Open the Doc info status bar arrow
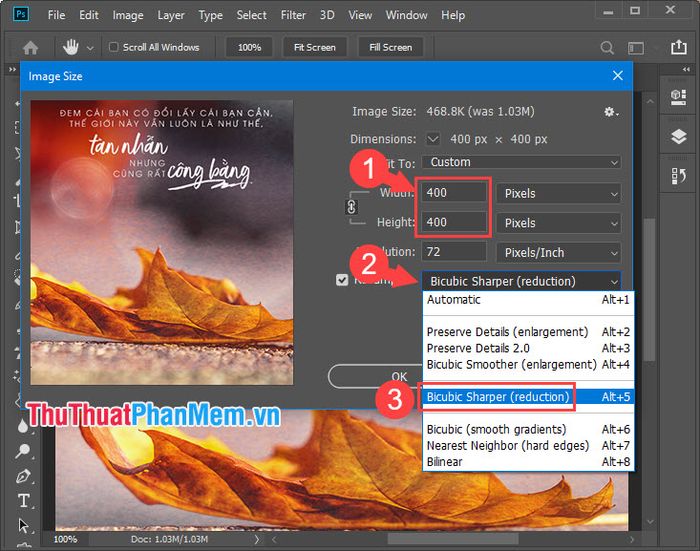700x551 pixels. click(x=256, y=539)
